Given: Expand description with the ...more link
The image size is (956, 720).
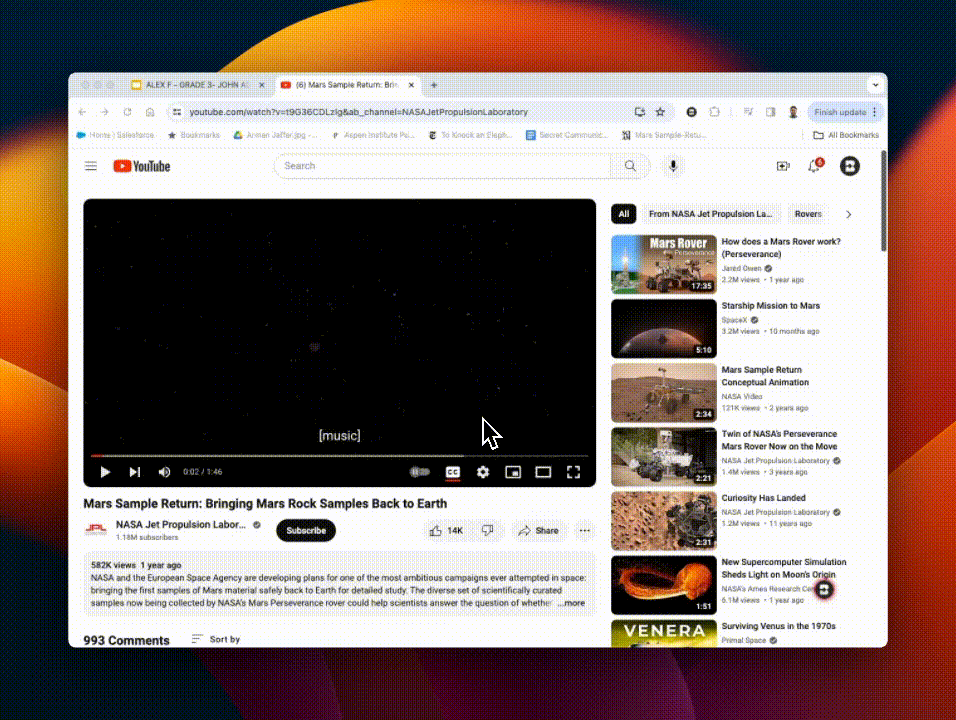Looking at the screenshot, I should pyautogui.click(x=572, y=603).
